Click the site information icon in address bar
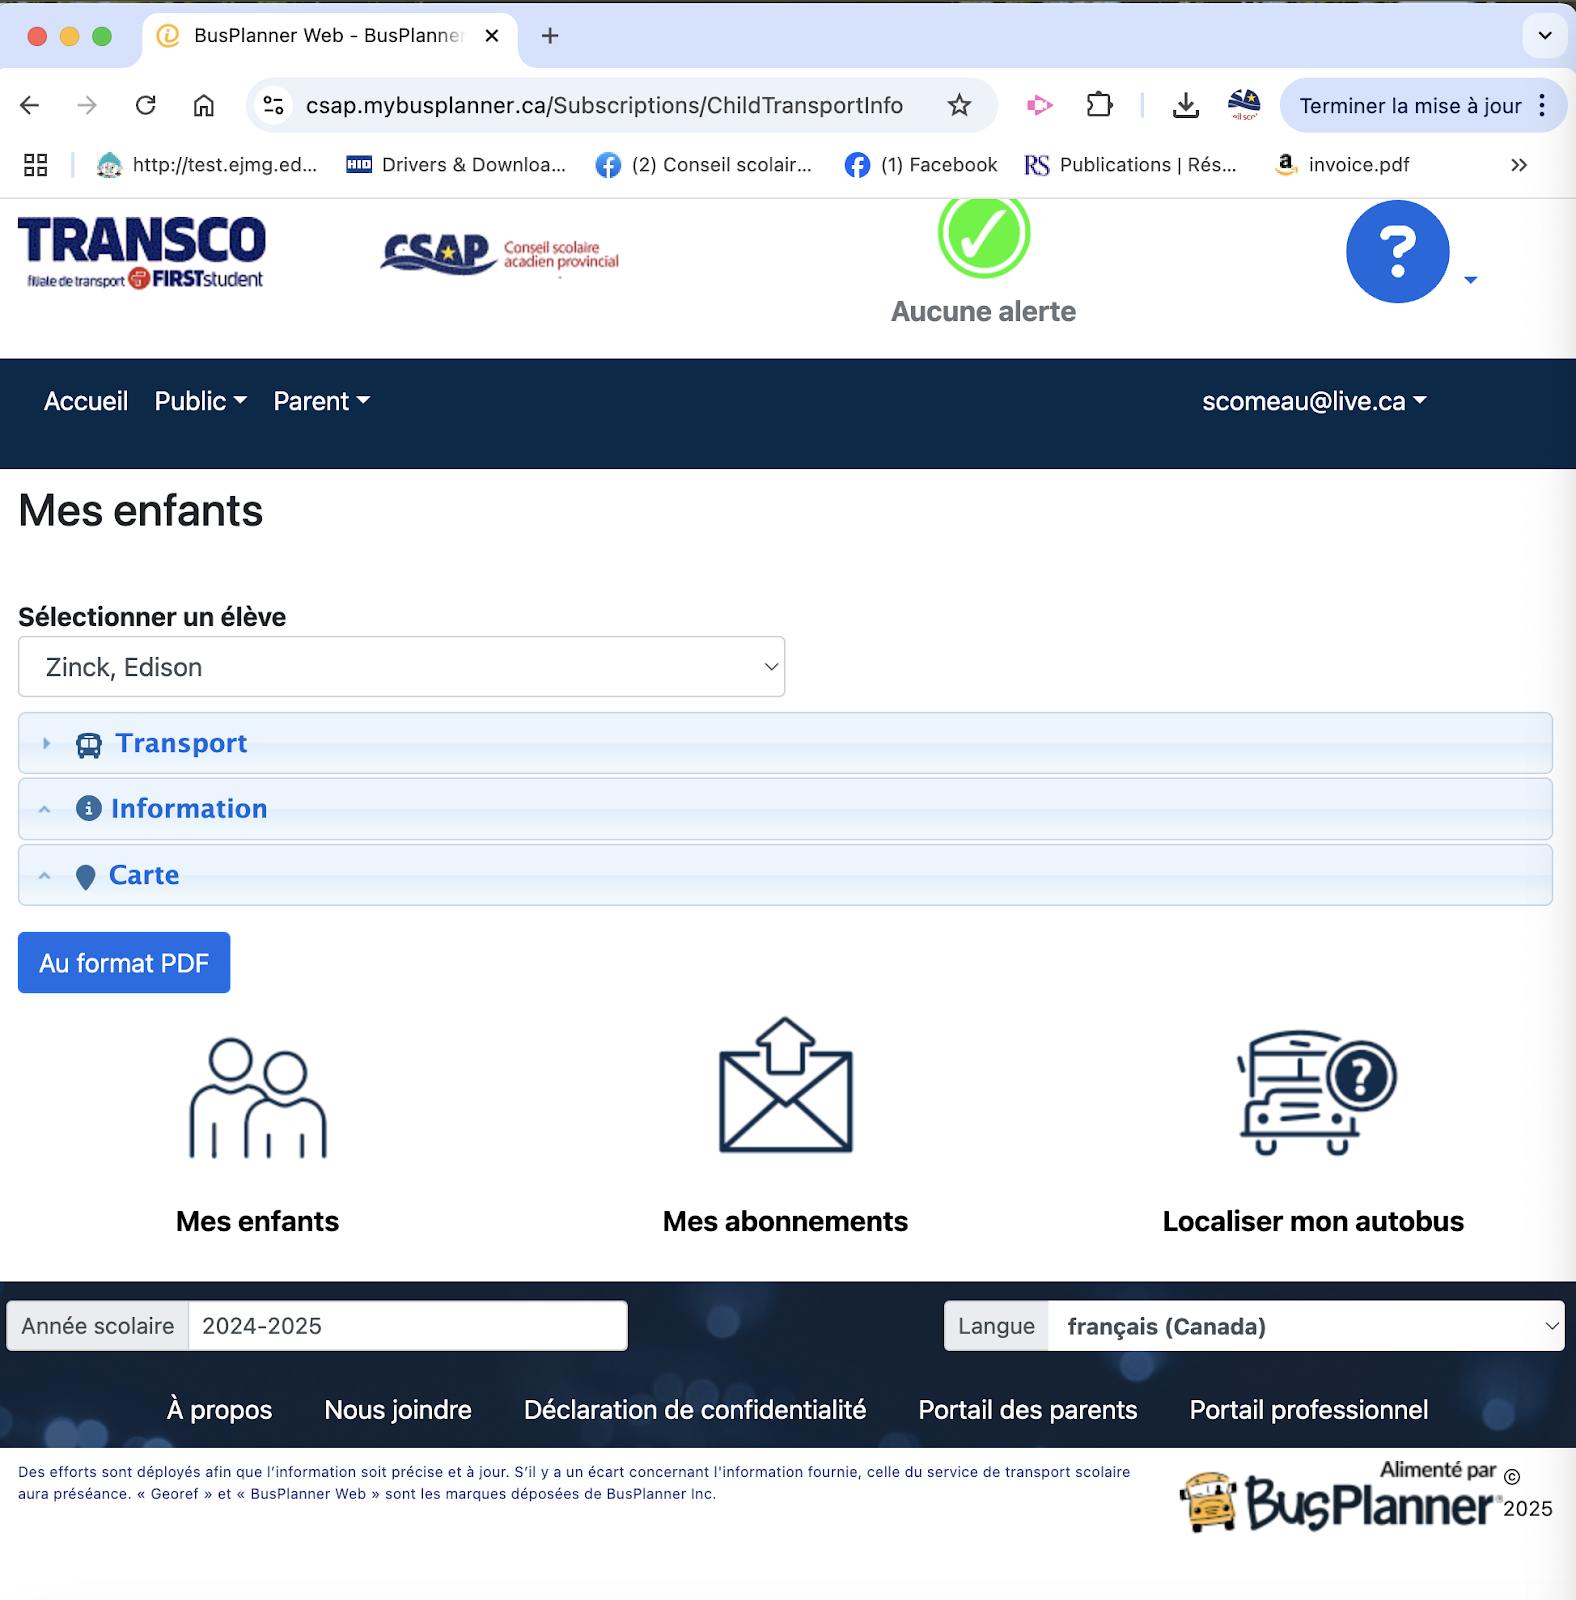Screen dimensions: 1576x1600 (273, 105)
